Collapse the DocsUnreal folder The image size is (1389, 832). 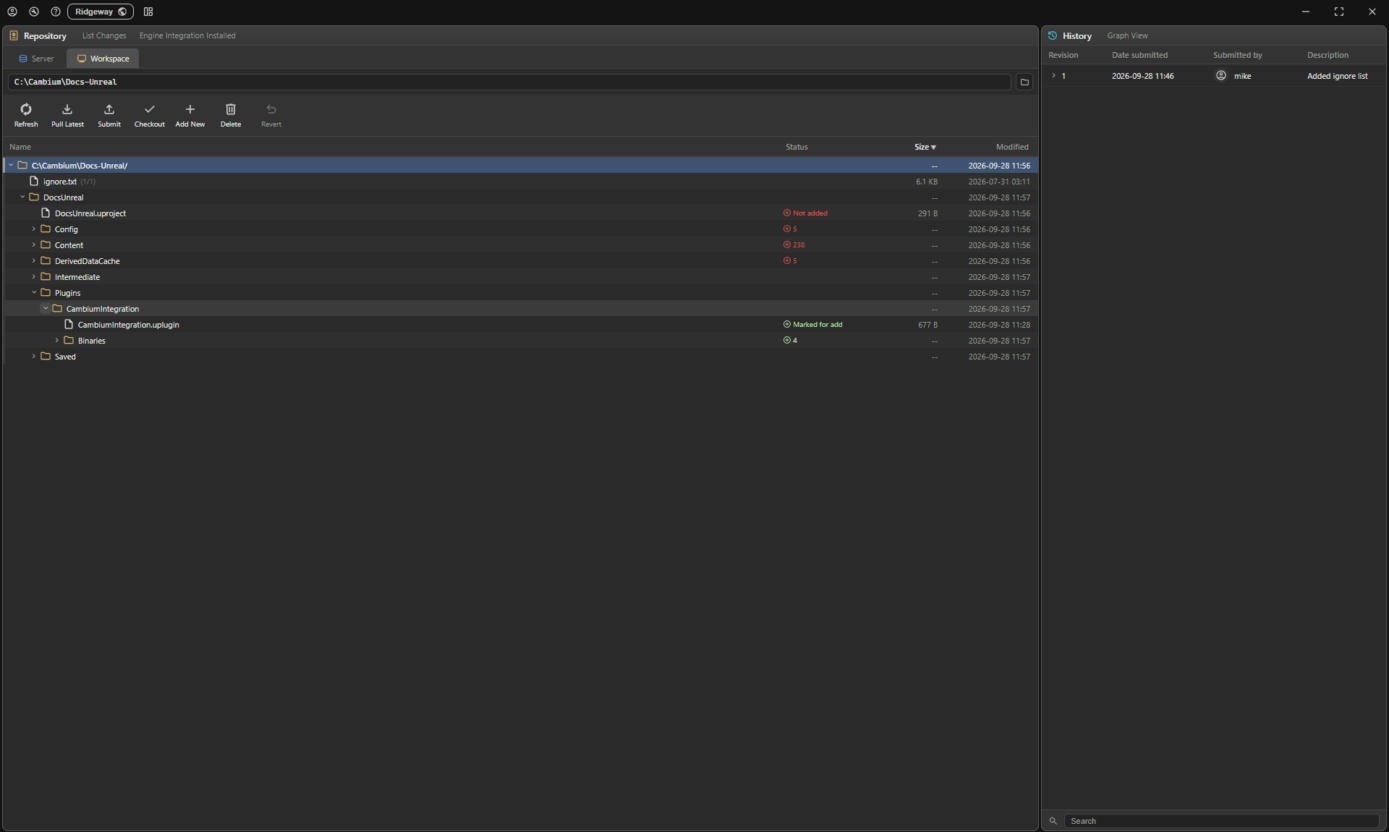click(23, 197)
